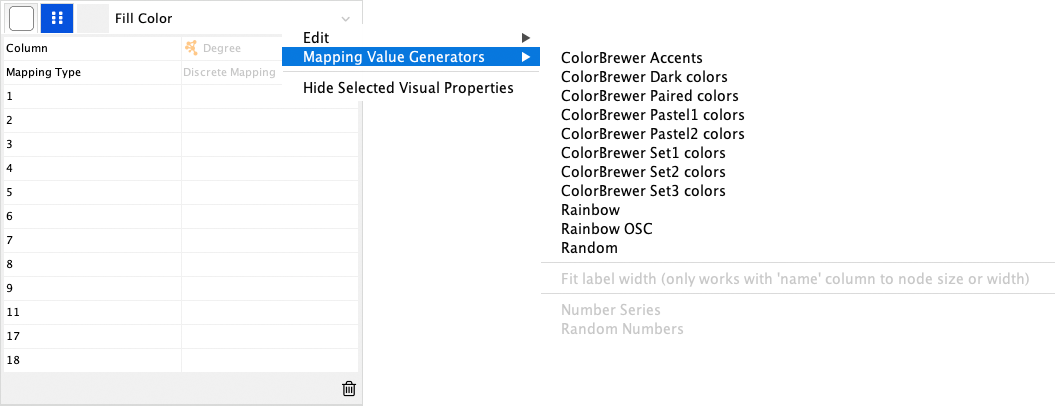This screenshot has height=406, width=1056.
Task: Delete mapping using the trash icon
Action: 348,389
